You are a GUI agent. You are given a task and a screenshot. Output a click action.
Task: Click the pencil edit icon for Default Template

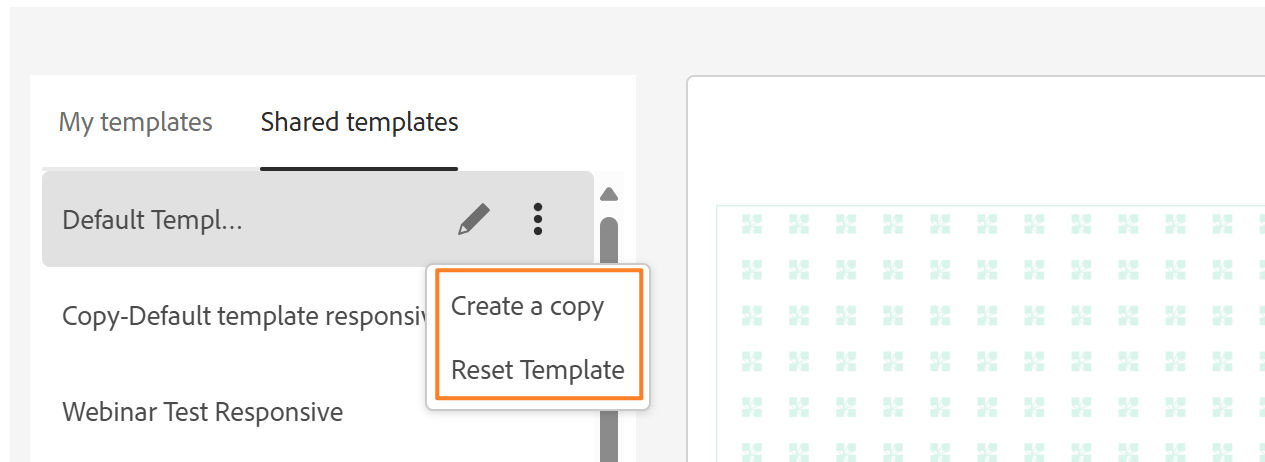[x=474, y=219]
